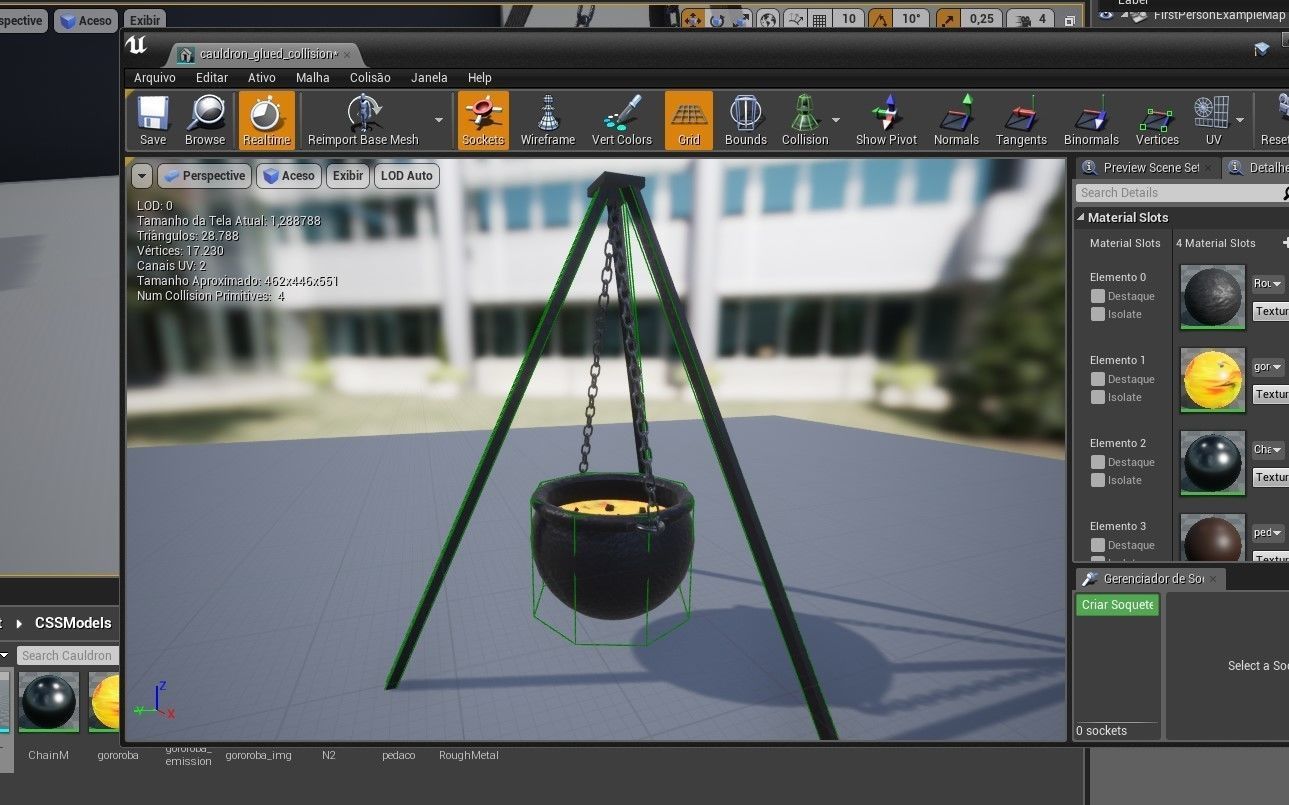Show mesh Binormals

coord(1091,121)
